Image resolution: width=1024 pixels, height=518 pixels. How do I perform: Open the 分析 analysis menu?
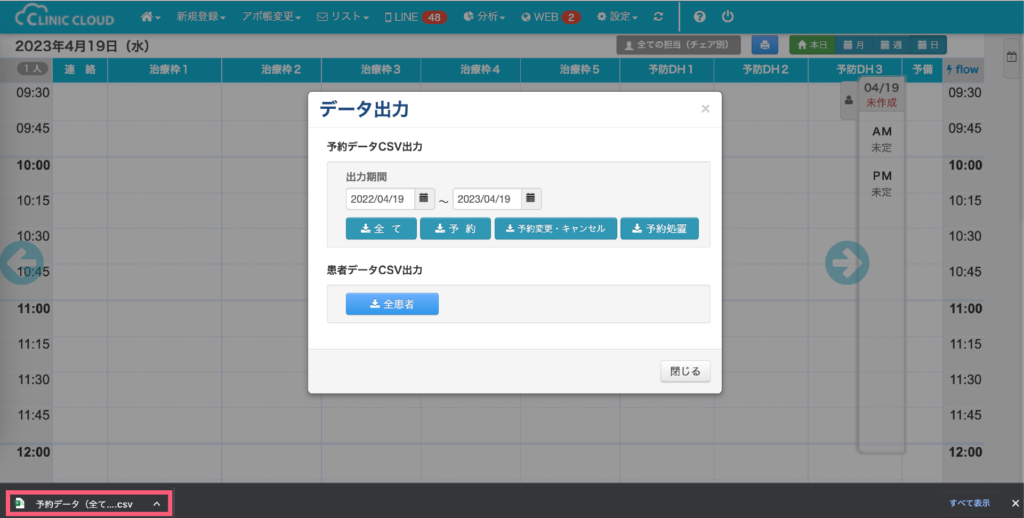484,17
